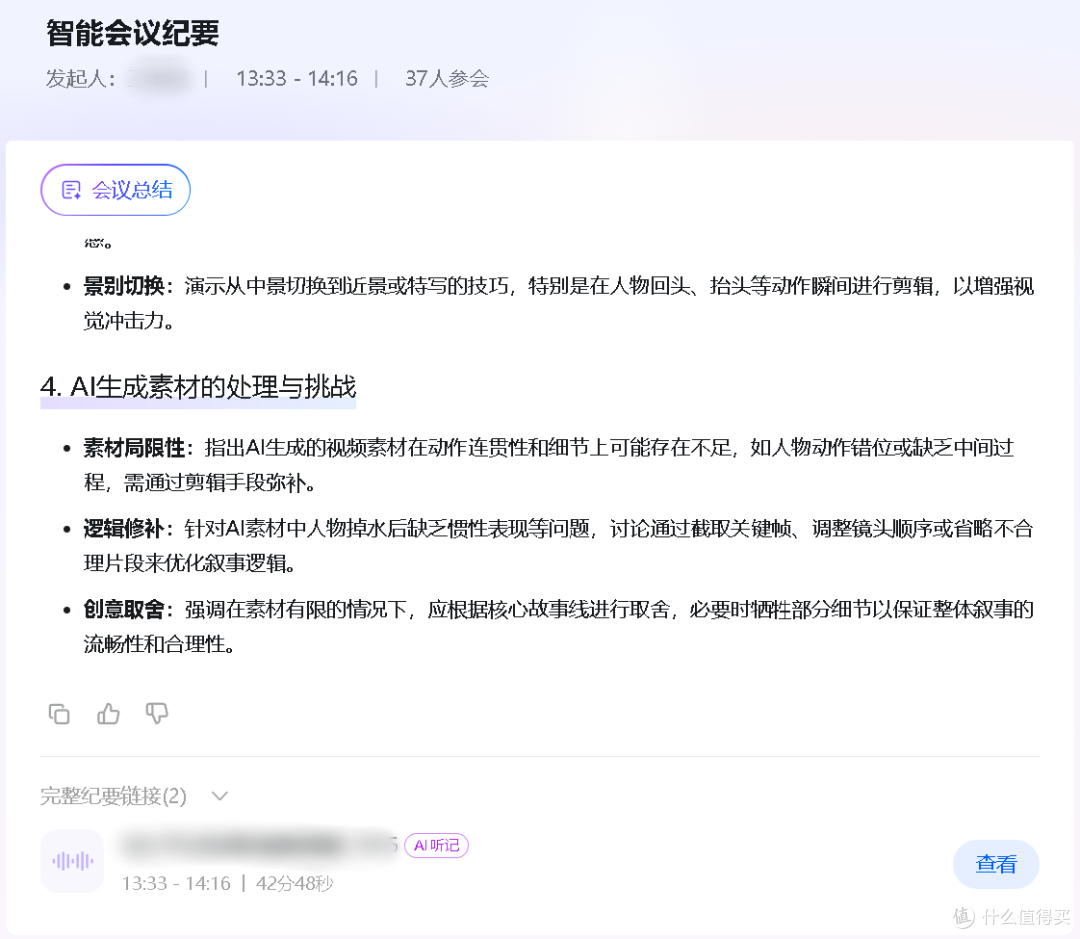This screenshot has height=939, width=1080.
Task: Click 查看 to view the recording
Action: (x=996, y=864)
